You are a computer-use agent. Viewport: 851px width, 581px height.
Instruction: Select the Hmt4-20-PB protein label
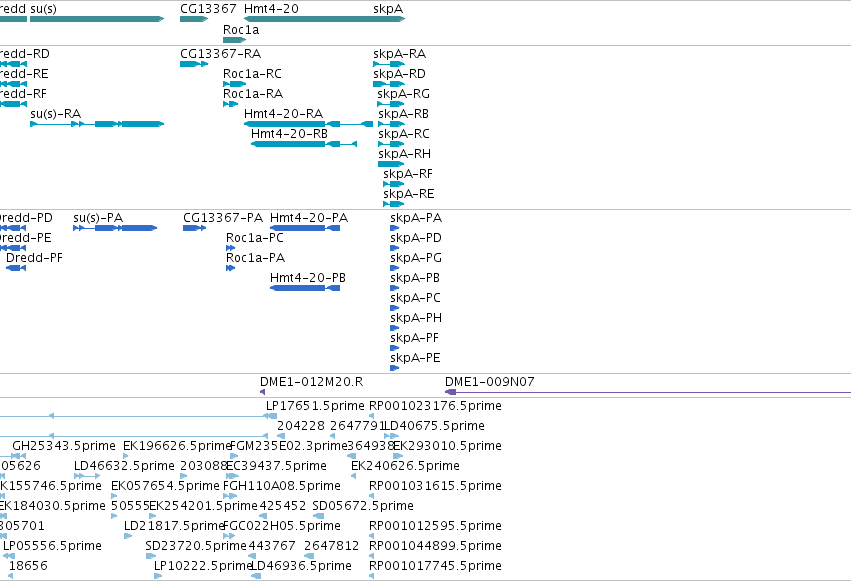[x=308, y=278]
